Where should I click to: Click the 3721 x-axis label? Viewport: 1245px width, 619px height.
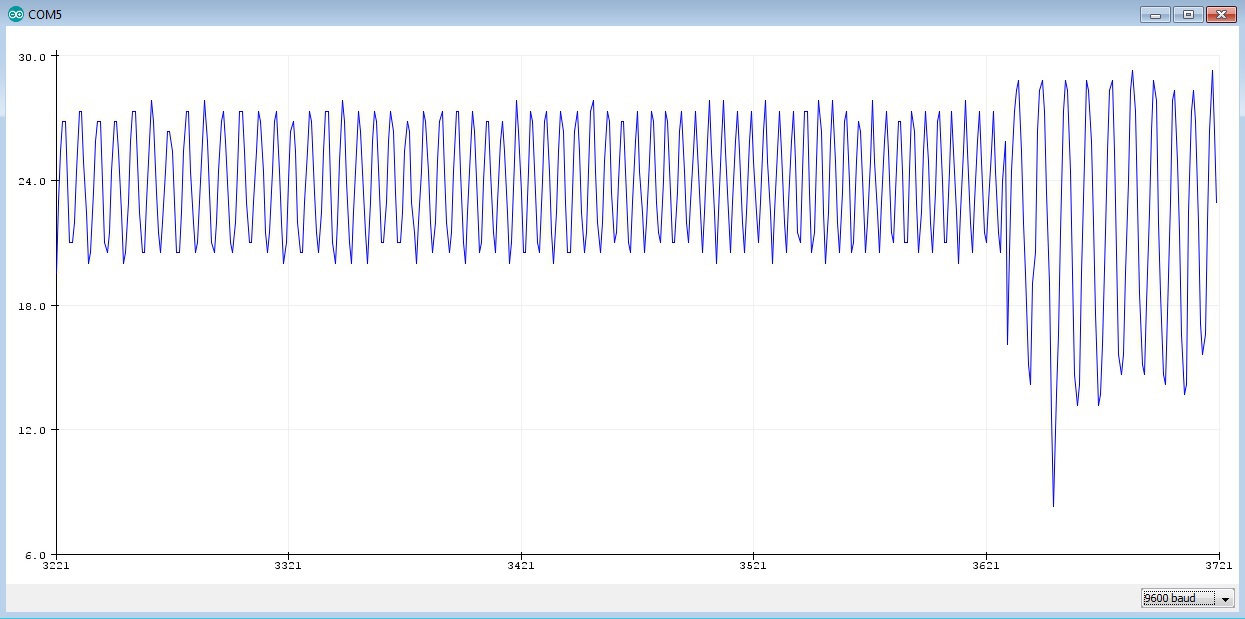(1218, 566)
